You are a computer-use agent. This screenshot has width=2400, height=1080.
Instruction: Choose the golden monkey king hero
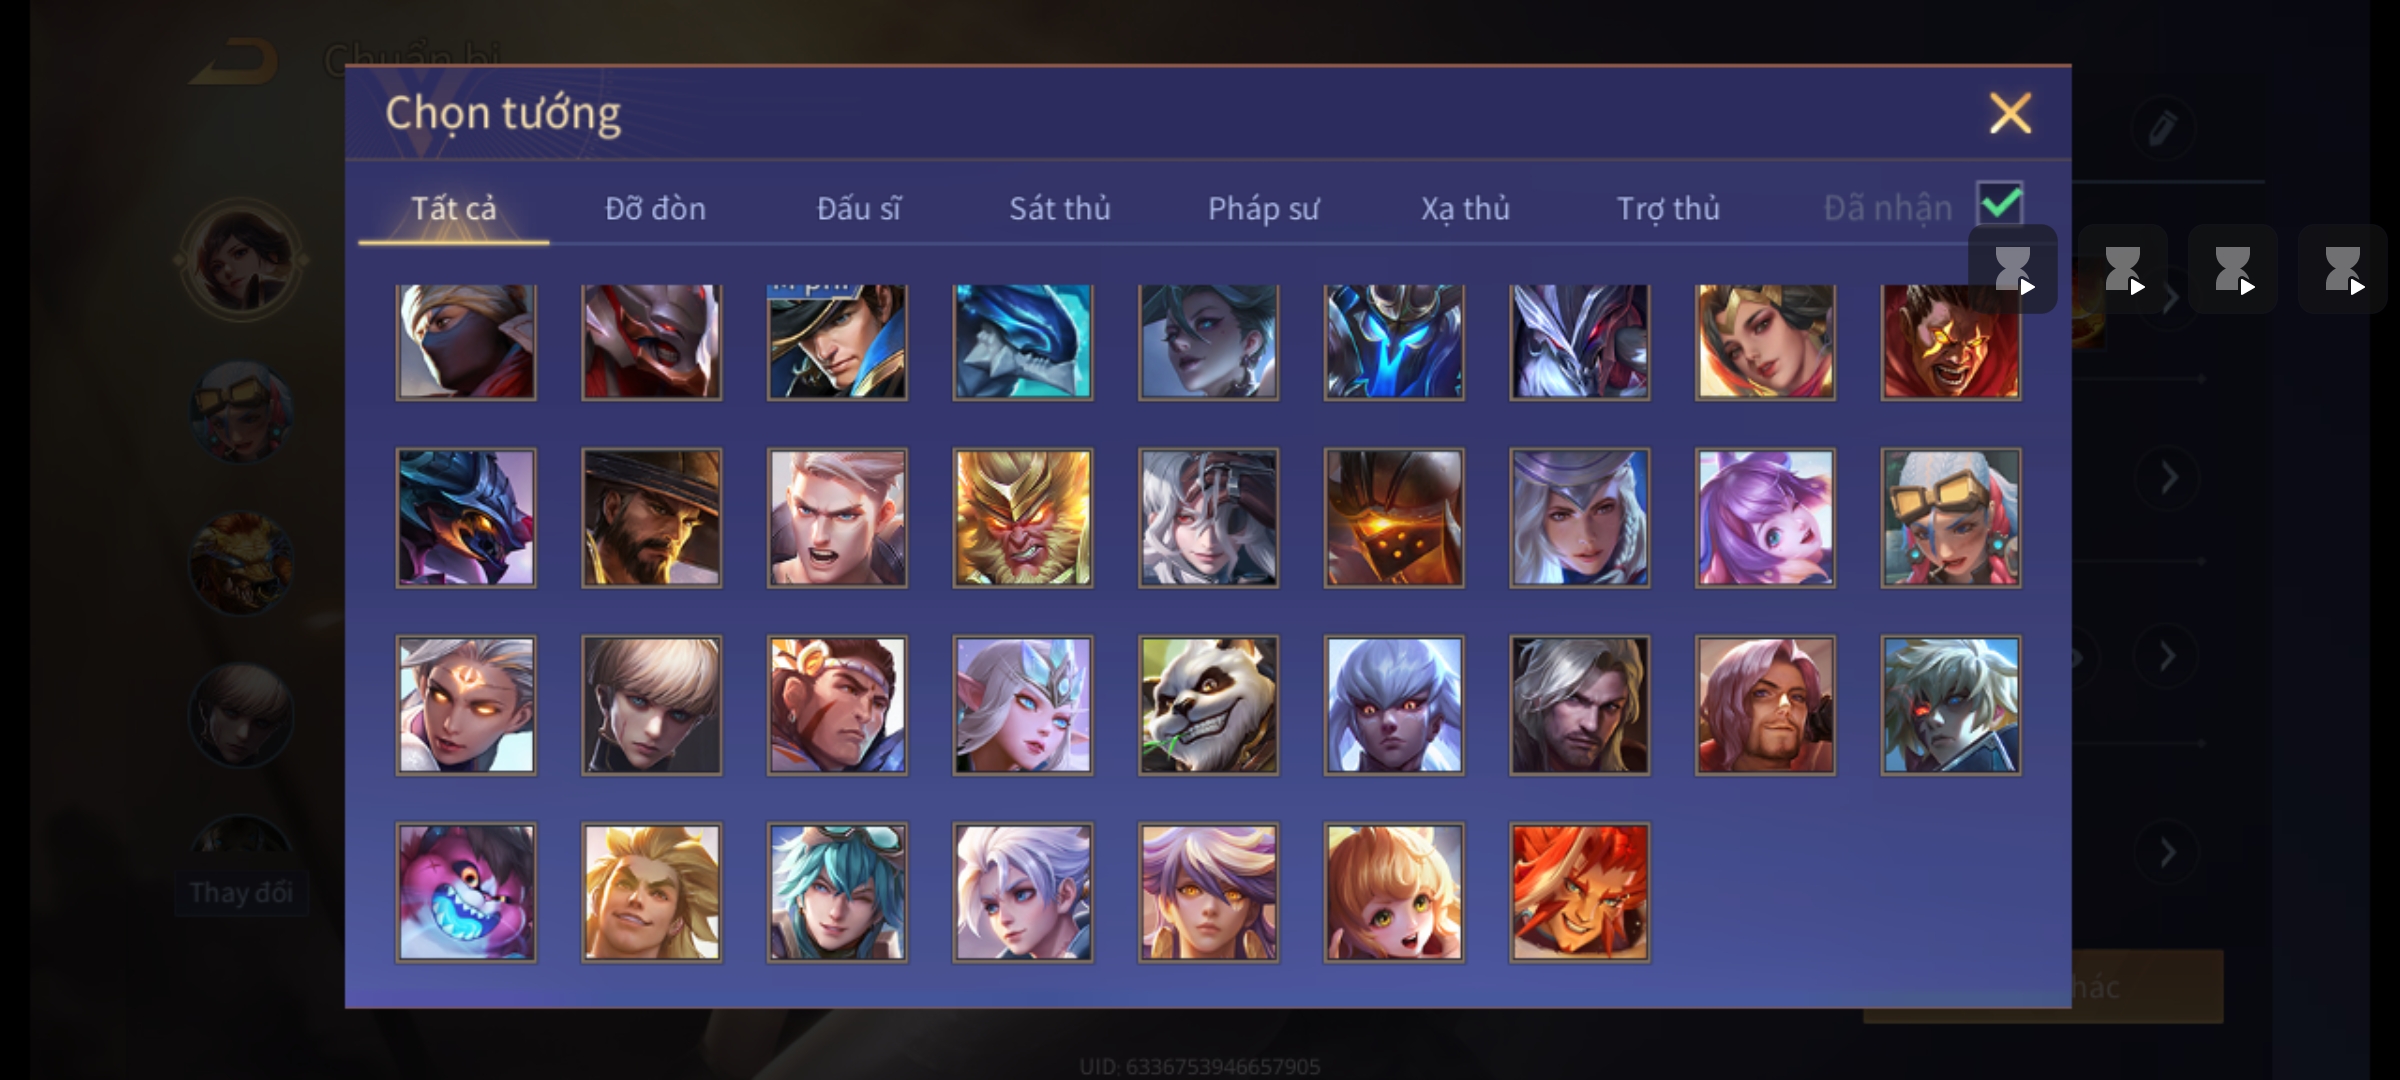[x=1022, y=518]
